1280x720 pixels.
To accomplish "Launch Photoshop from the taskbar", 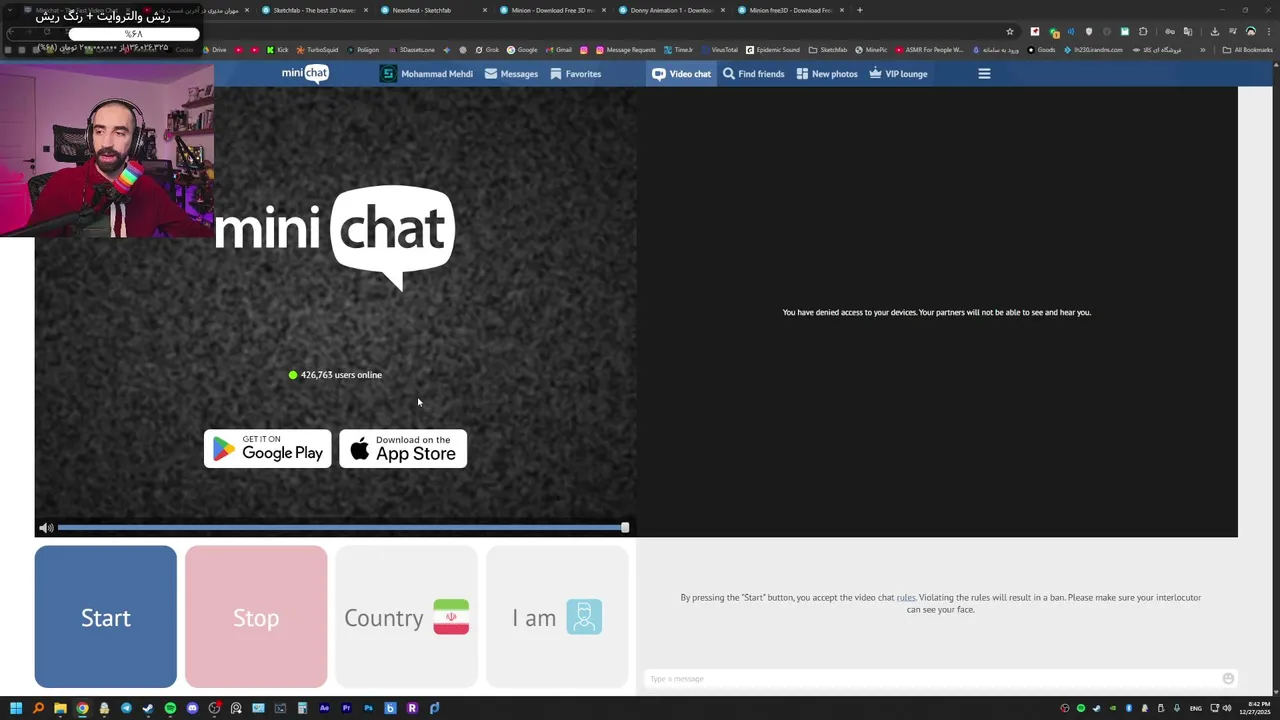I will pyautogui.click(x=368, y=708).
